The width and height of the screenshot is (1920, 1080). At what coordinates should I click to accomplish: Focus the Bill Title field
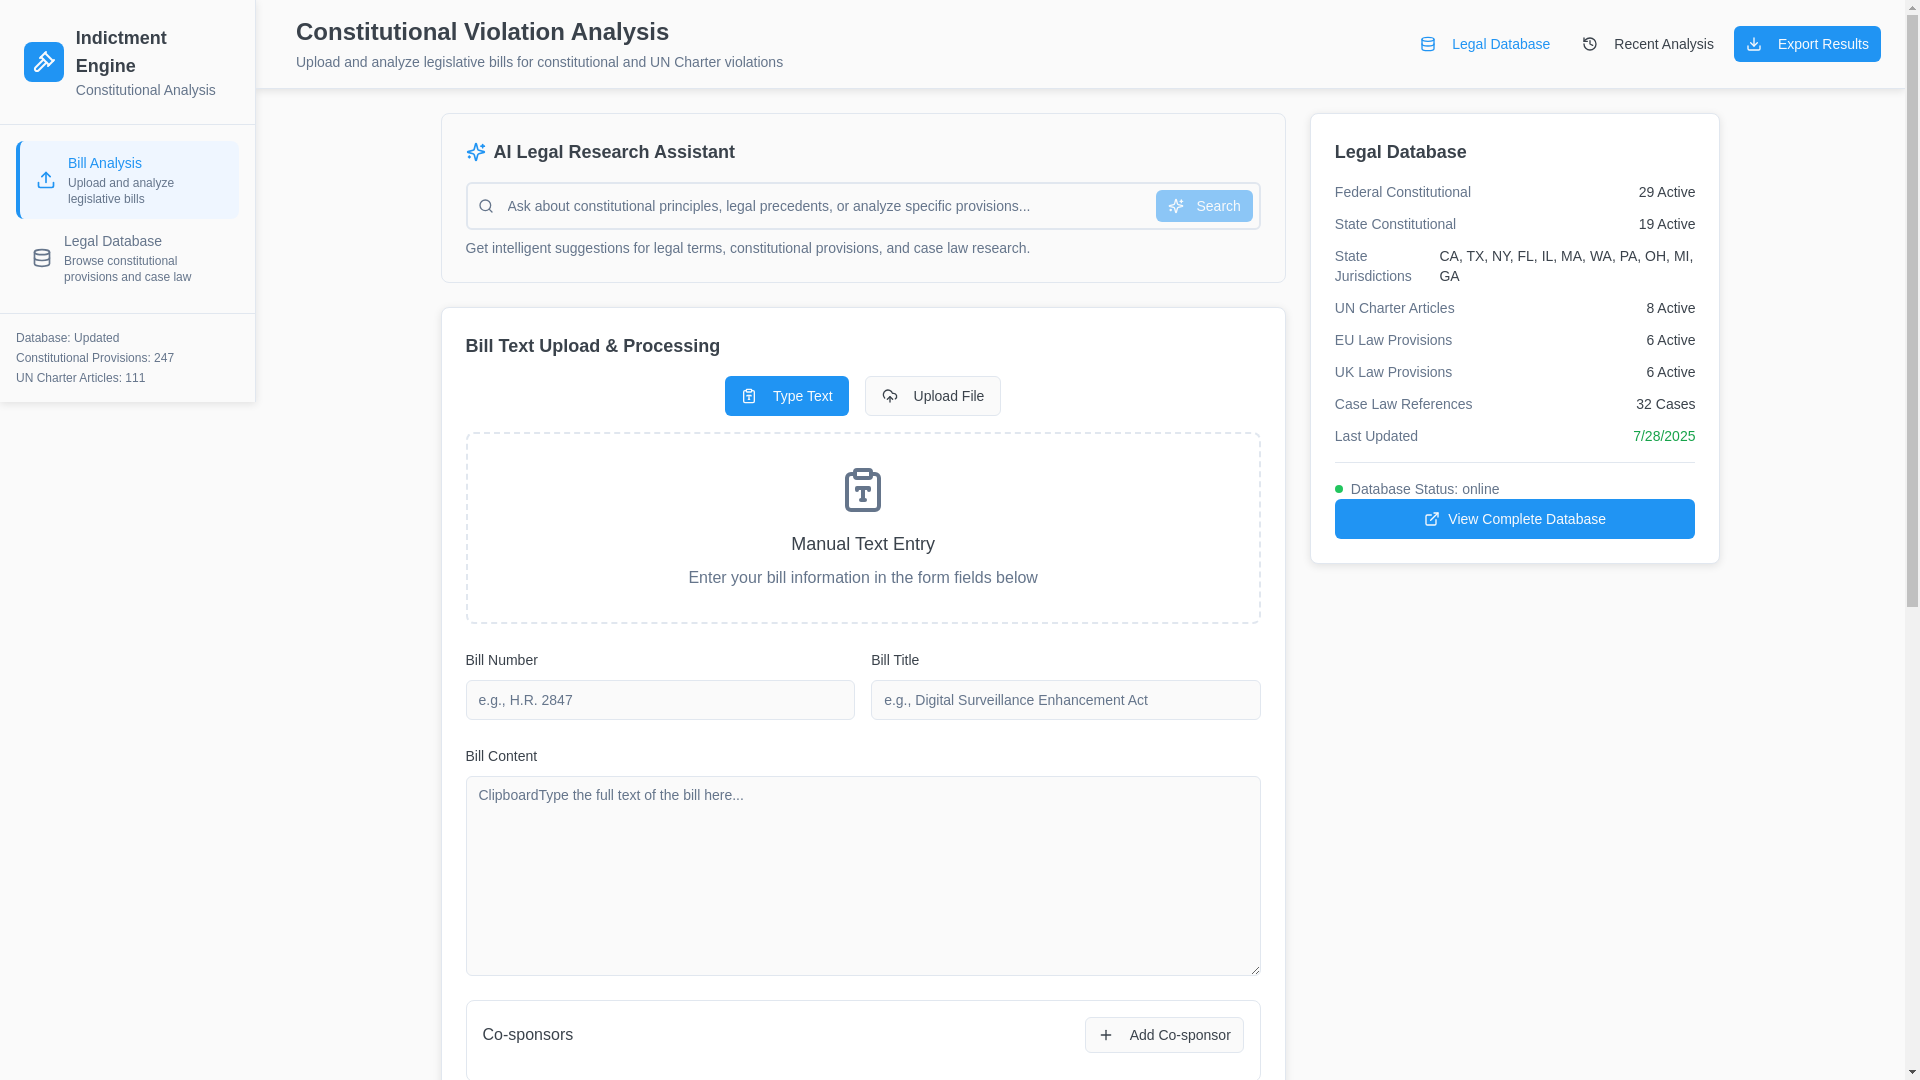[x=1066, y=700]
